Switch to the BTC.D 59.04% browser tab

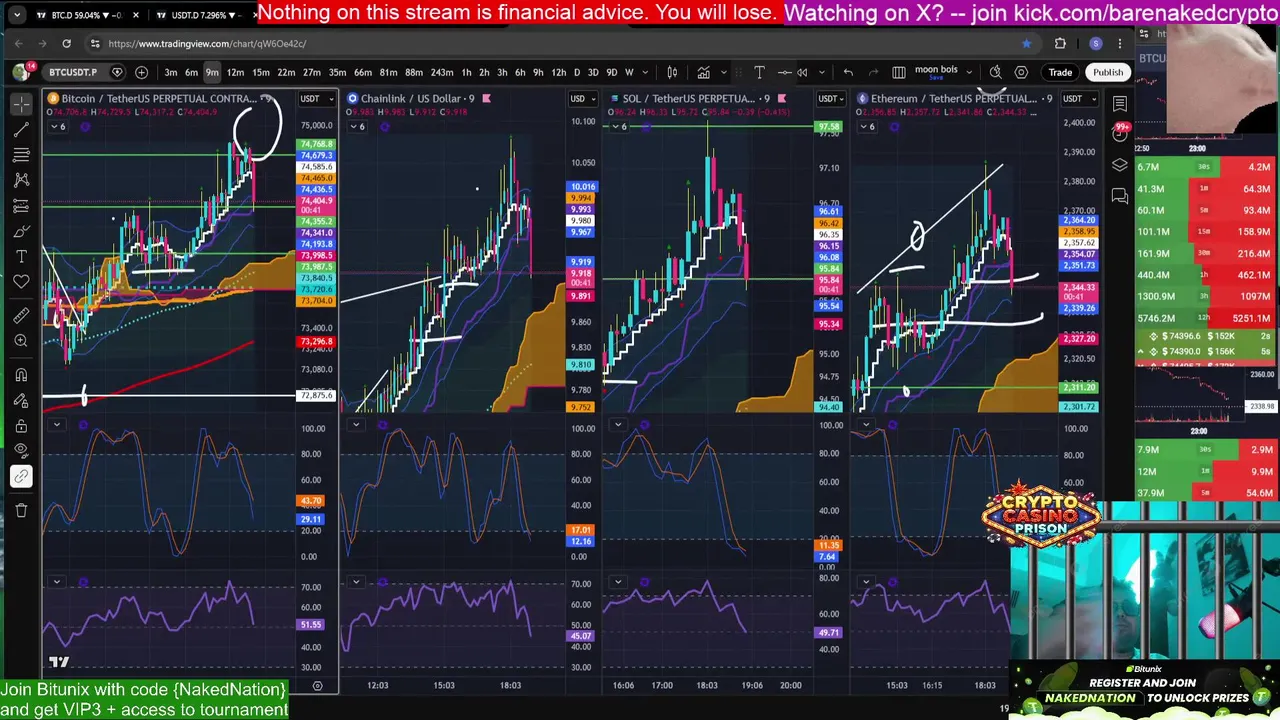85,15
